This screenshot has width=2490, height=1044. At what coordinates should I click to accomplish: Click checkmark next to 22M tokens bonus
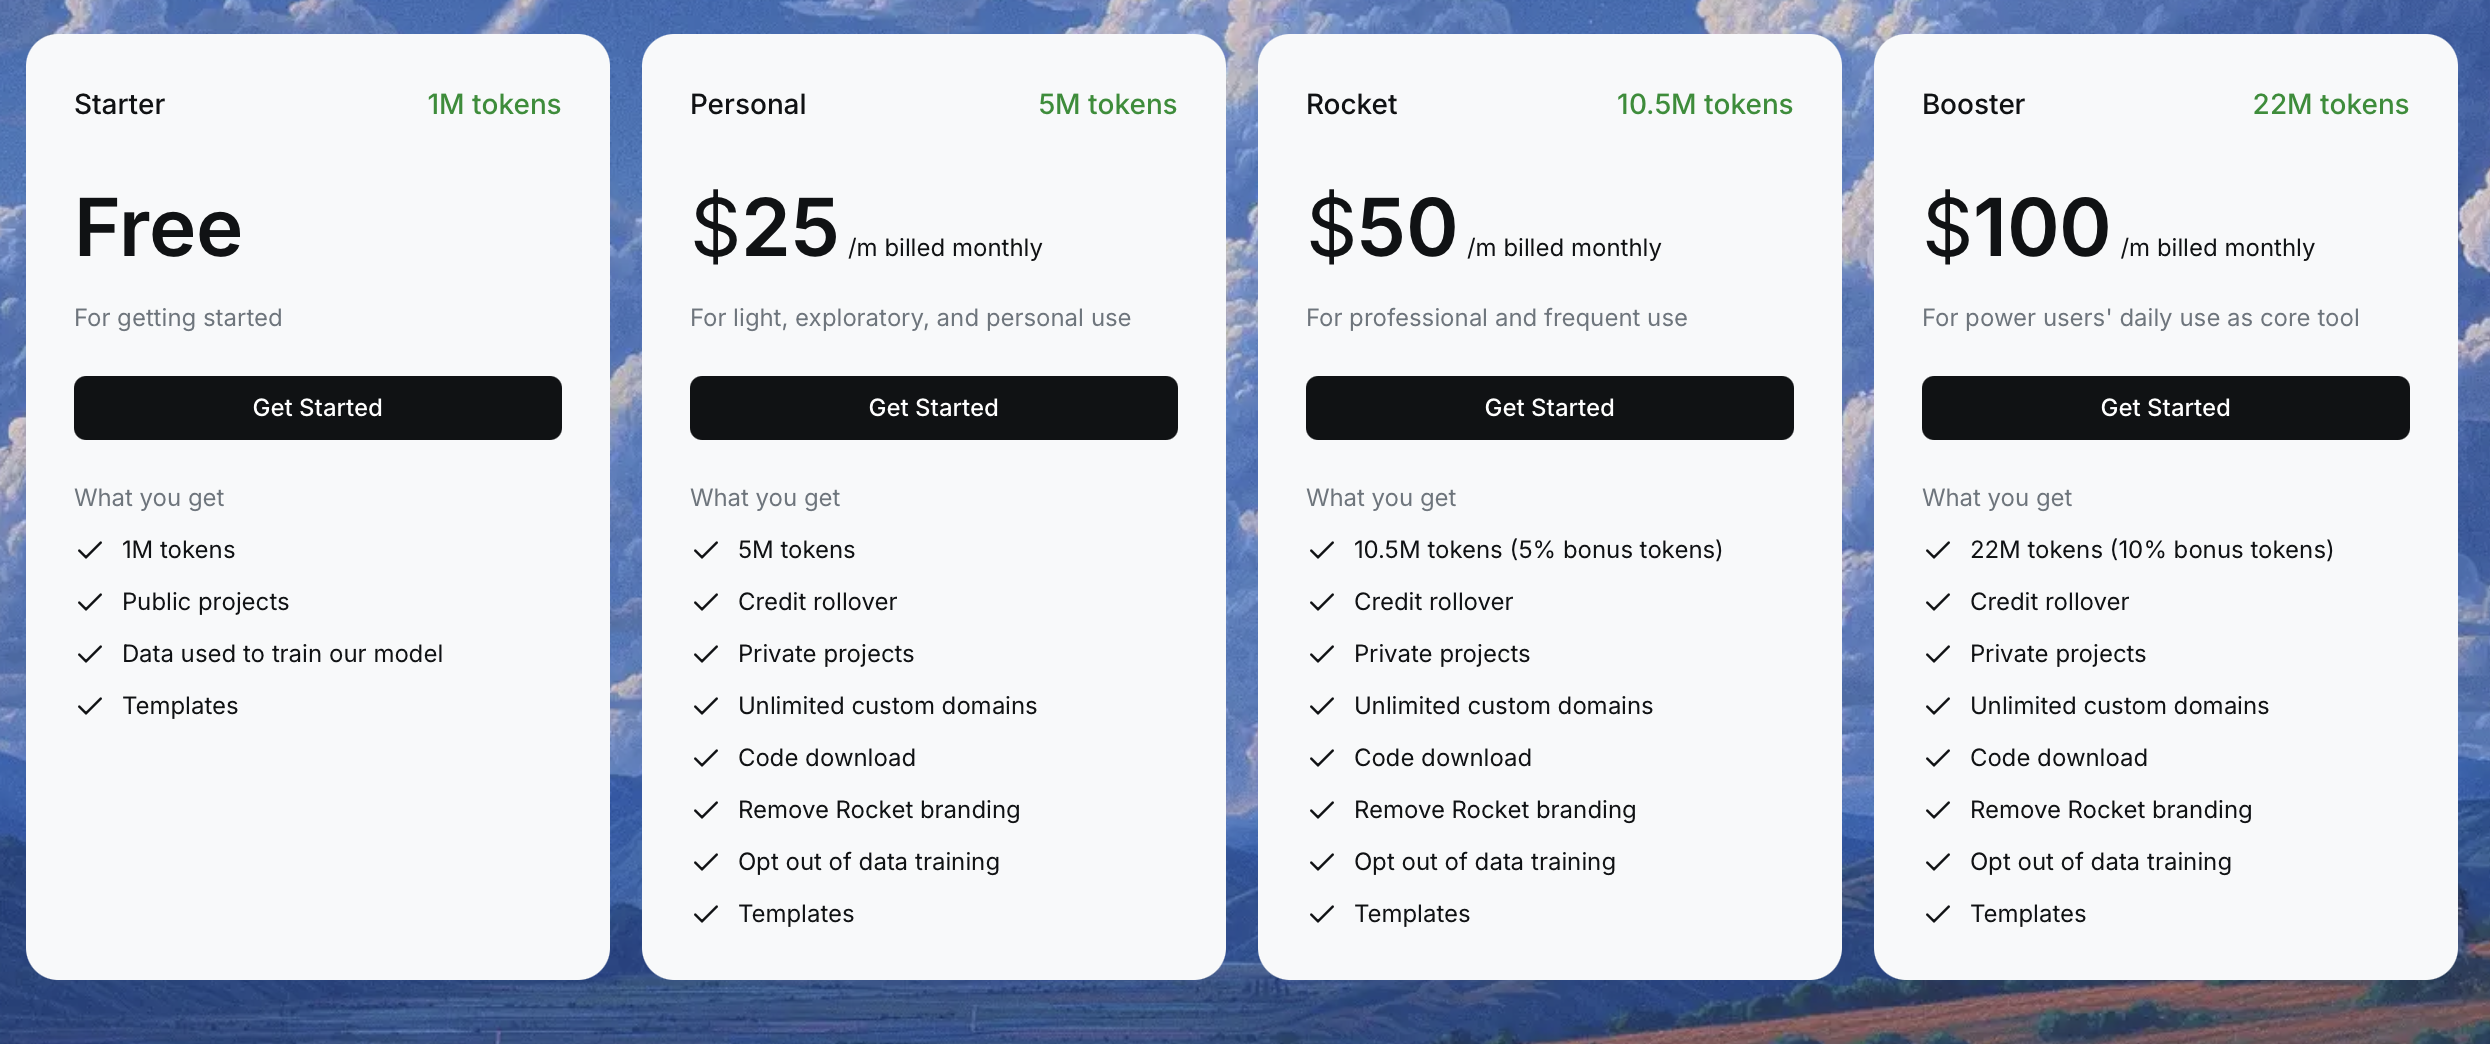(x=1938, y=550)
